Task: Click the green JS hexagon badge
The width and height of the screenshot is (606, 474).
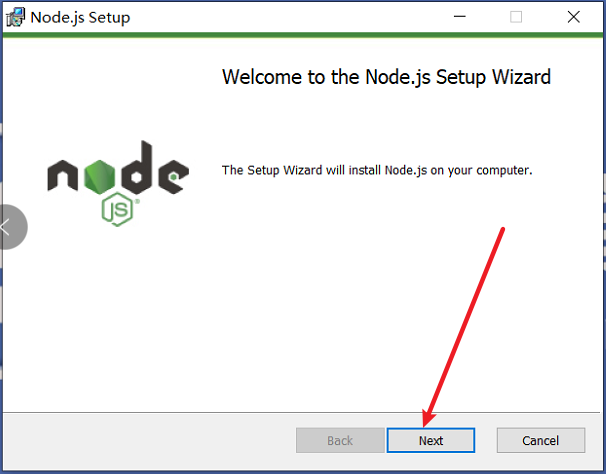Action: pyautogui.click(x=117, y=209)
